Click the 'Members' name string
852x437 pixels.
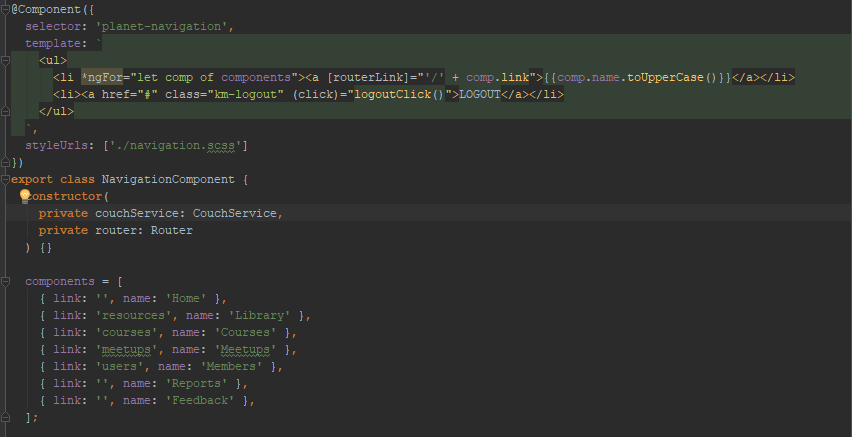click(x=231, y=366)
